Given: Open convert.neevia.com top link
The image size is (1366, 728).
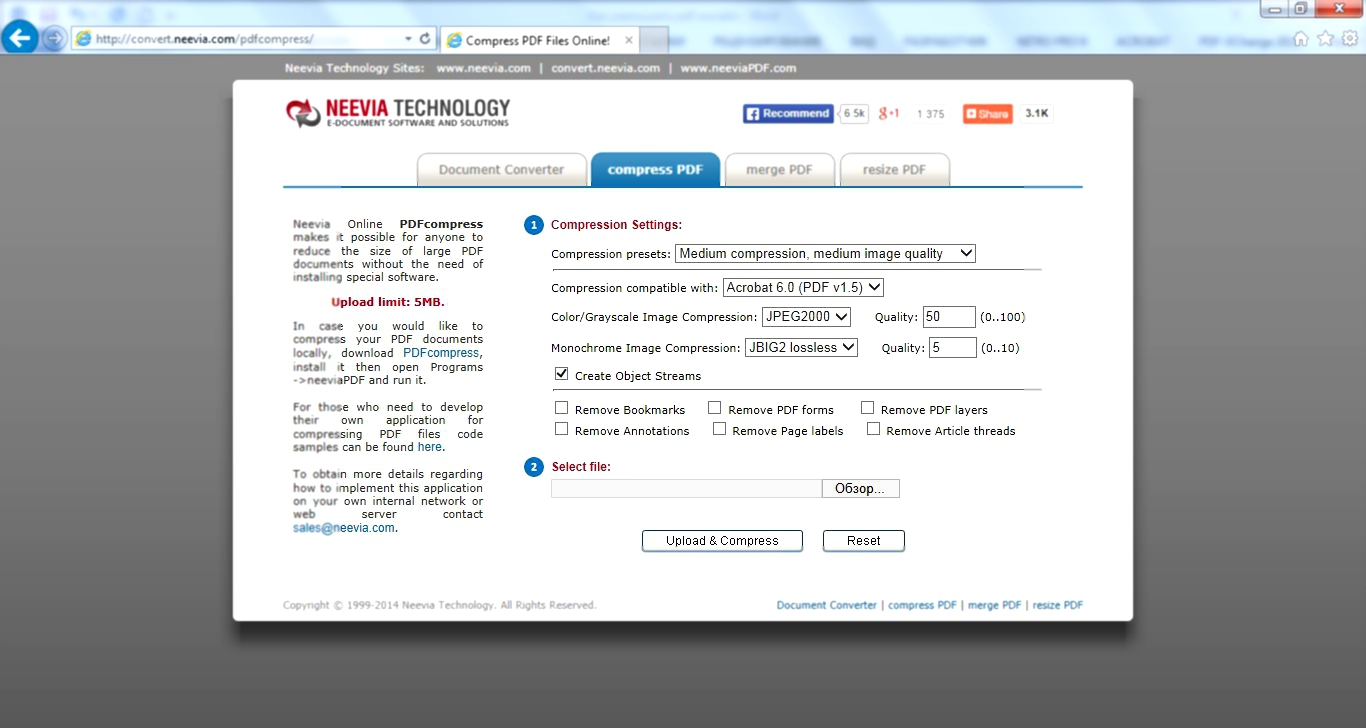Looking at the screenshot, I should 606,68.
